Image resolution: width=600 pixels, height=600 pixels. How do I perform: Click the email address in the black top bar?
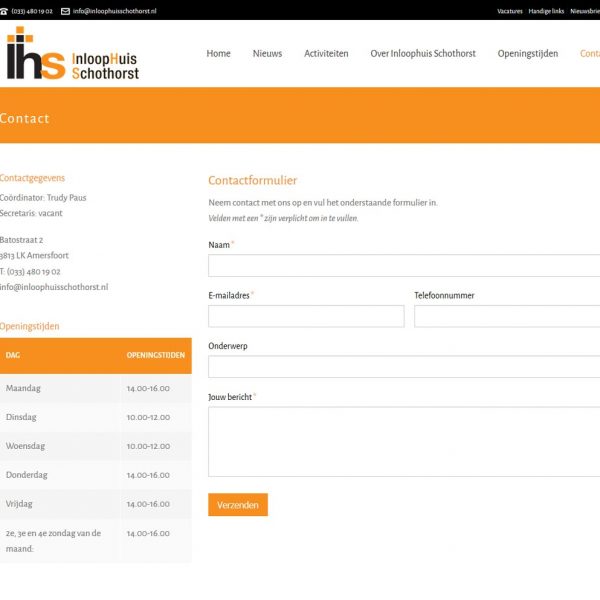[x=115, y=11]
